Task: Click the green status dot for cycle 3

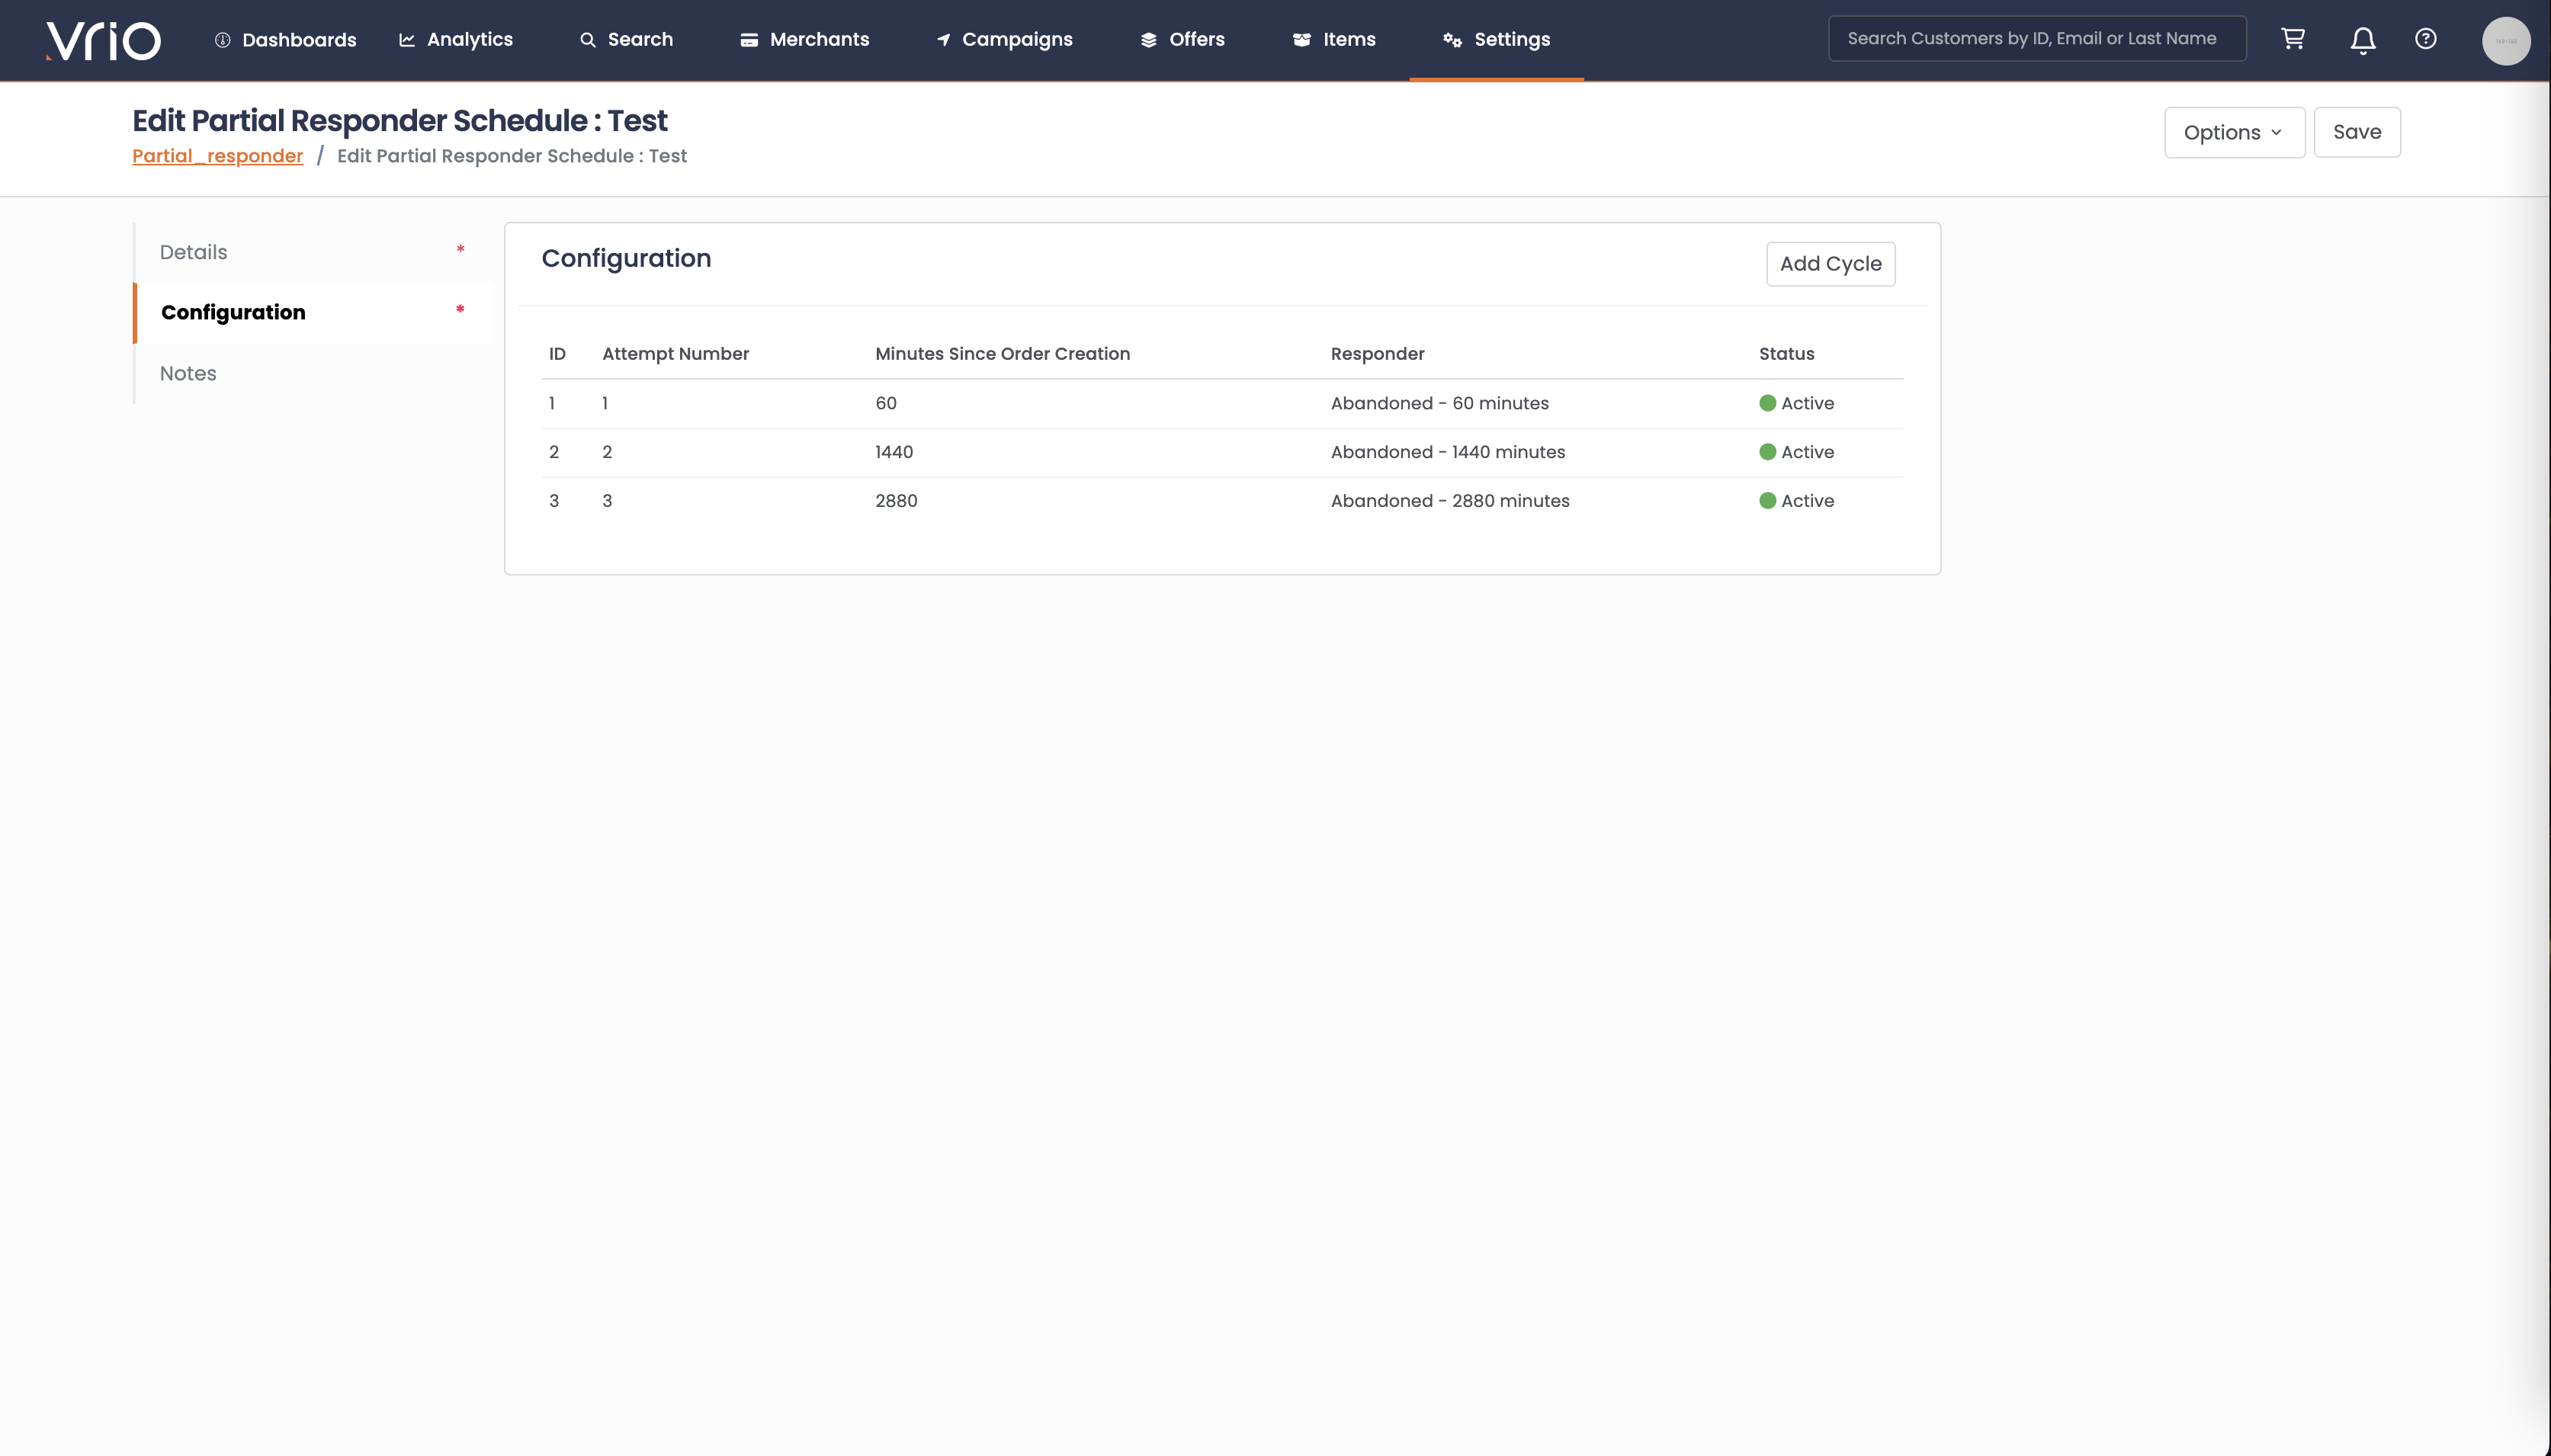Action: click(x=1767, y=501)
